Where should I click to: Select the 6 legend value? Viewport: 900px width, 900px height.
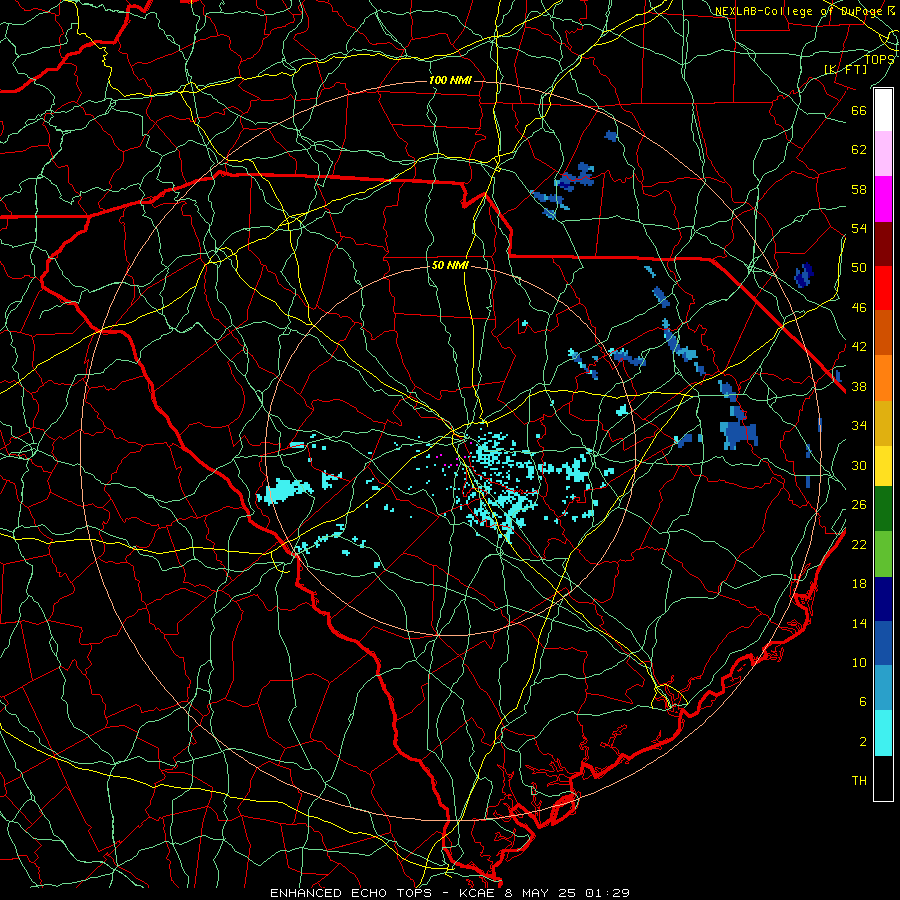pyautogui.click(x=863, y=702)
